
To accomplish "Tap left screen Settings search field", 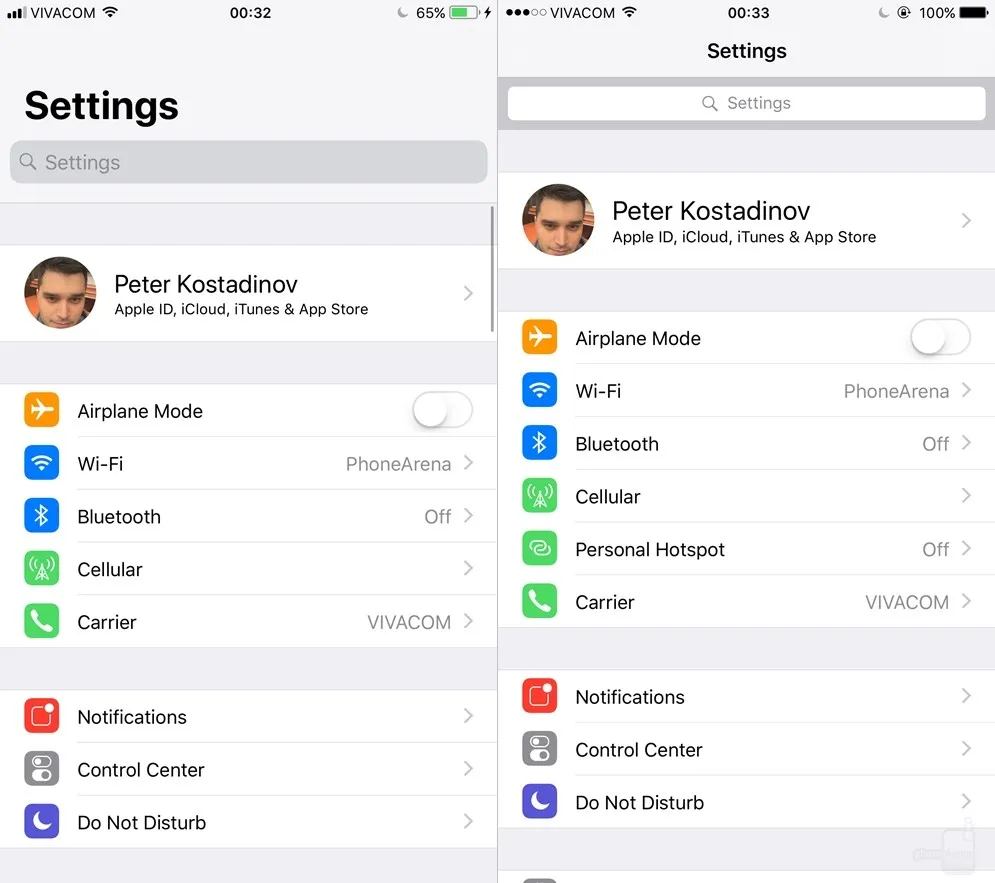I will [249, 162].
